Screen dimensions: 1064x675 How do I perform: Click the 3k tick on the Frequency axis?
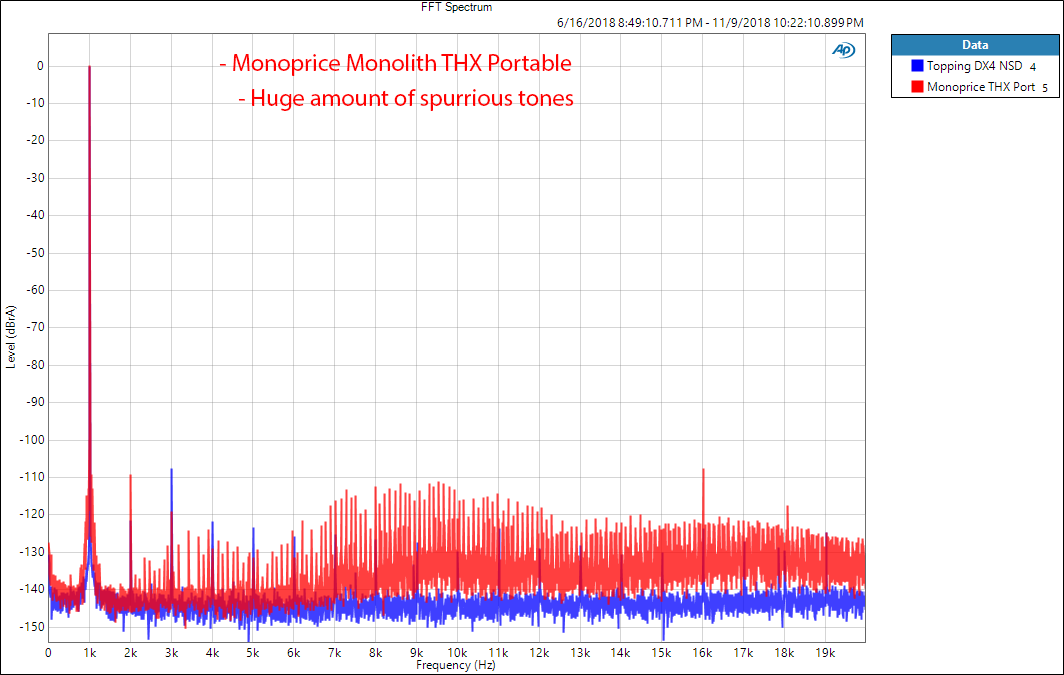click(x=171, y=653)
